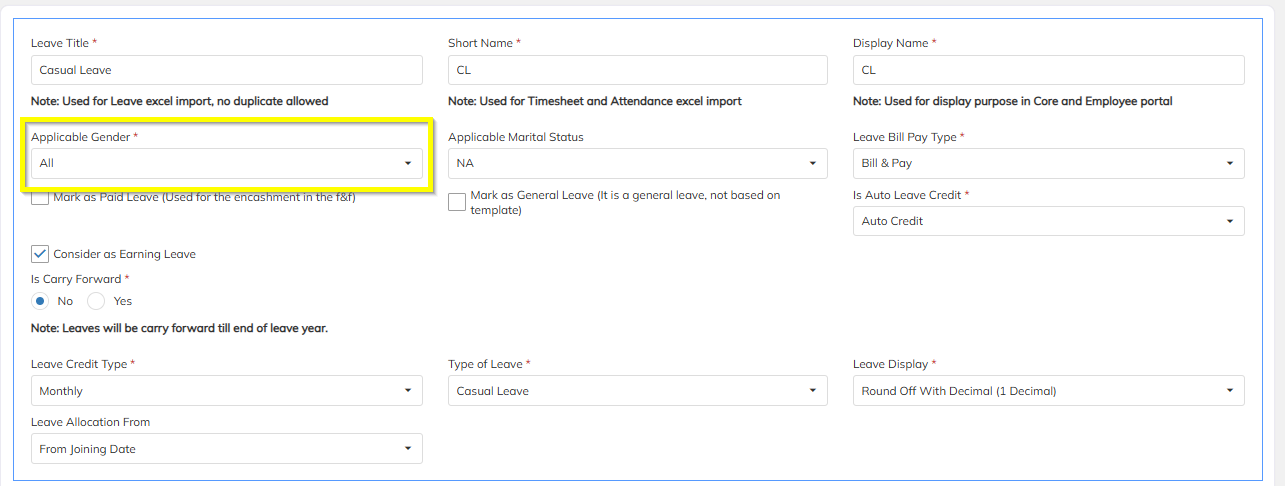Click the Leave Title input field
This screenshot has width=1285, height=486.
[x=226, y=70]
